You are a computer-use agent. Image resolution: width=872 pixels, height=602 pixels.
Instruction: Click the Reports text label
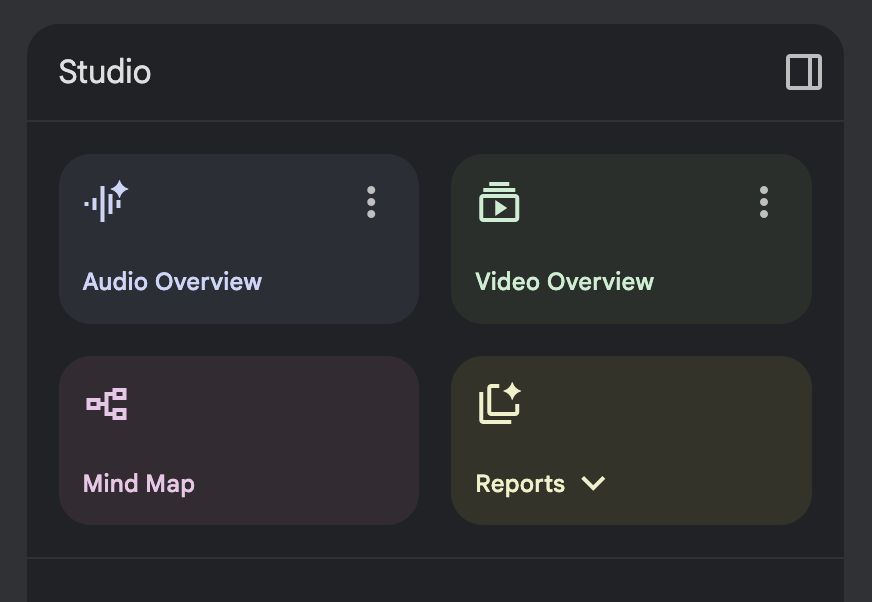(x=521, y=484)
